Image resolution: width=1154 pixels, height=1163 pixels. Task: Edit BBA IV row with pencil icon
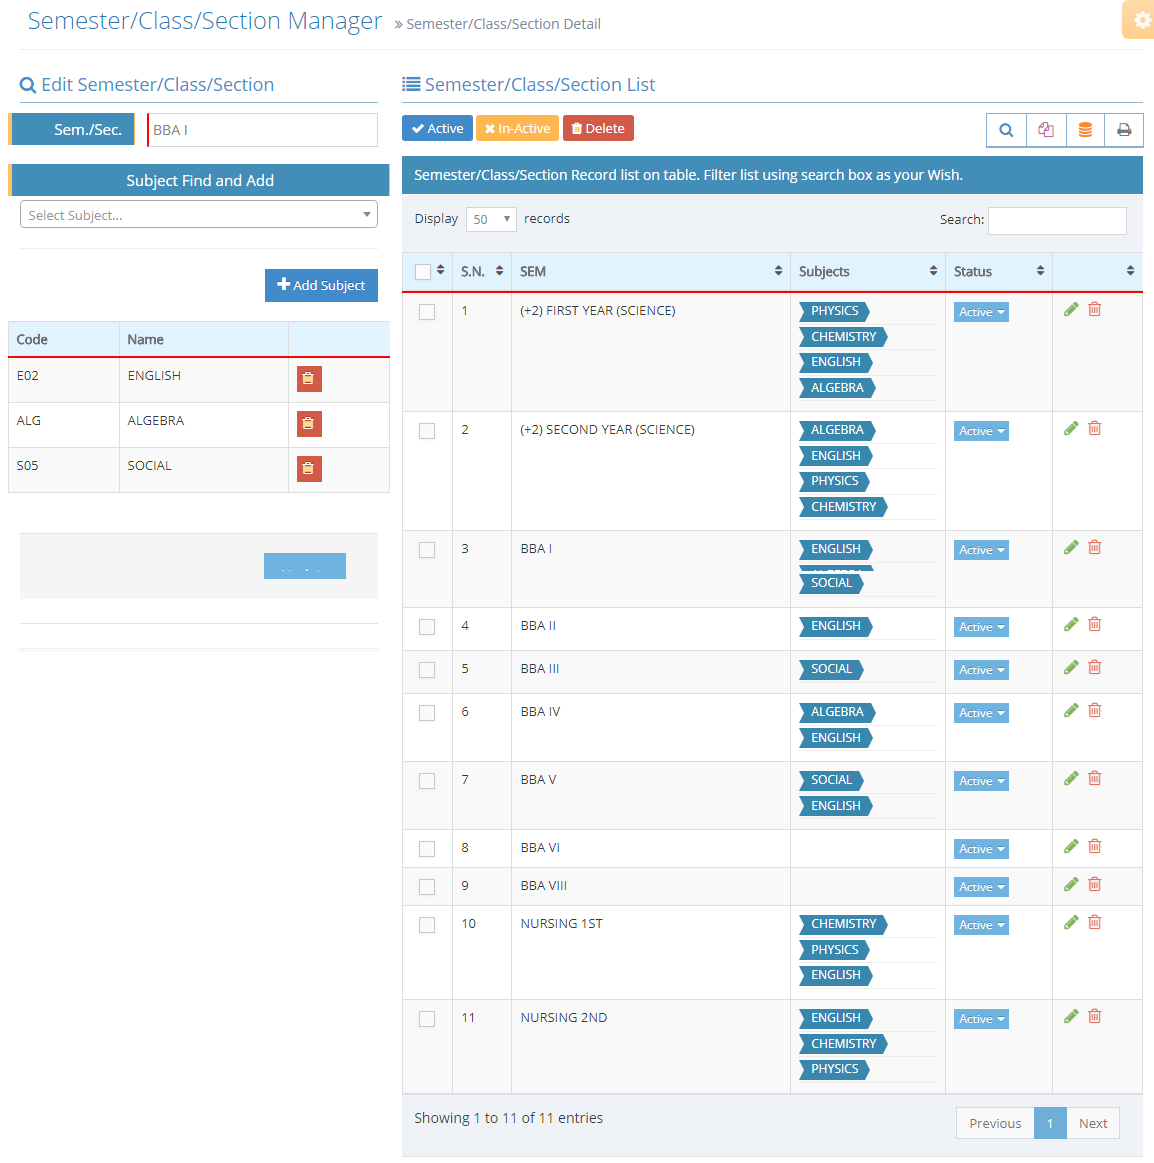[x=1071, y=710]
